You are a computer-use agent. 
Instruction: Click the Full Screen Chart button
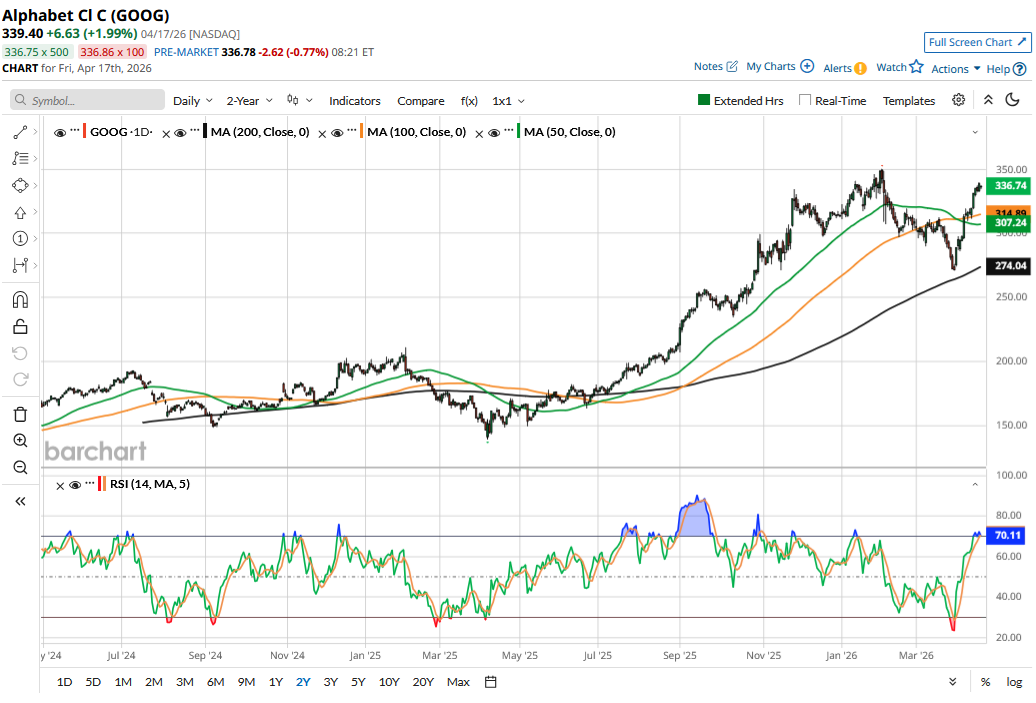coord(975,42)
